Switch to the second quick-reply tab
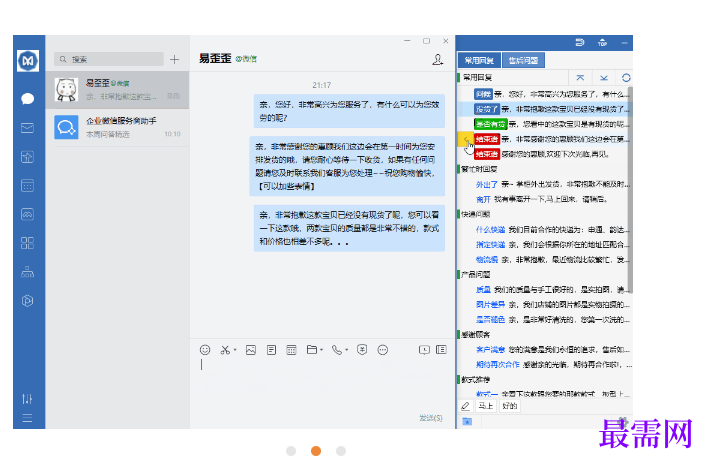The image size is (711, 465). coord(523,60)
